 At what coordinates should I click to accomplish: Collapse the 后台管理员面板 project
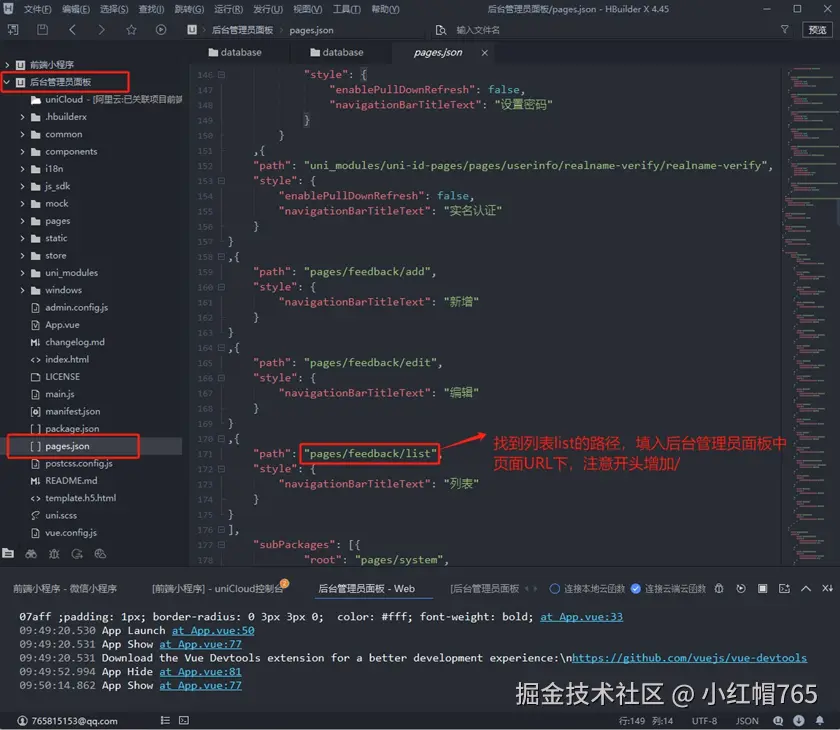pos(7,82)
